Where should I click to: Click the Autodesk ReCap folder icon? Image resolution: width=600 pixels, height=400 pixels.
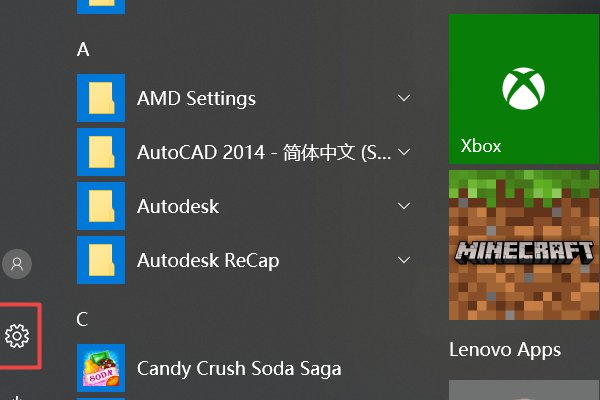[x=101, y=260]
